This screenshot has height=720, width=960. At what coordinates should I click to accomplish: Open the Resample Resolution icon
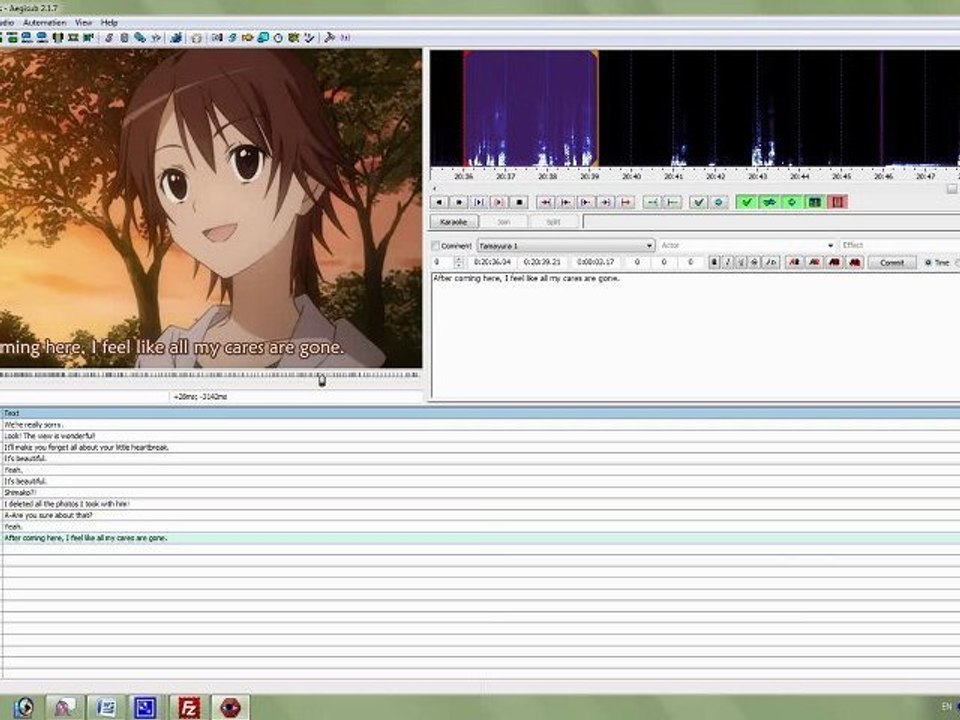tap(263, 38)
